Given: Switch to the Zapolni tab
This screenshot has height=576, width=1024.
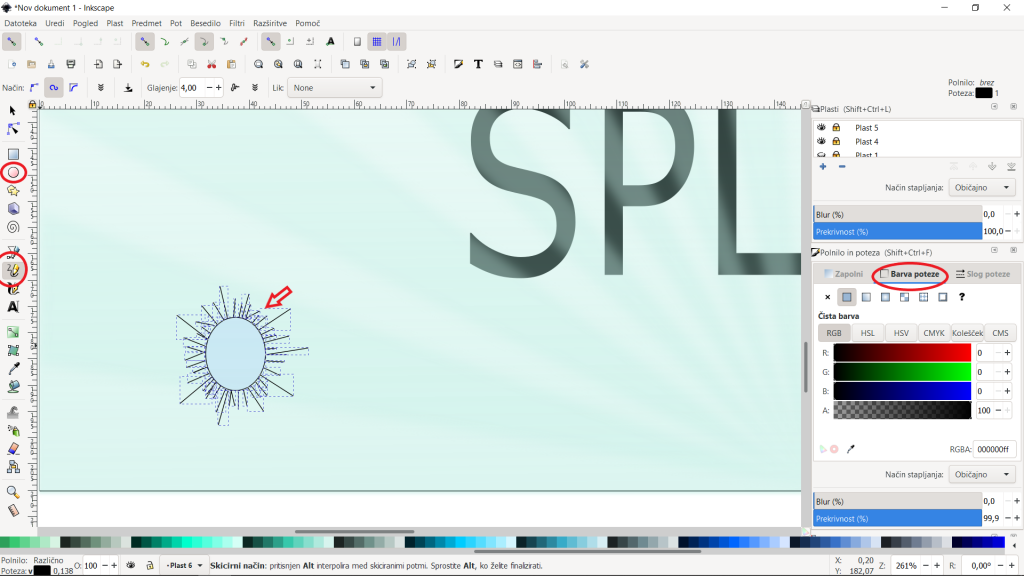Looking at the screenshot, I should (x=844, y=274).
